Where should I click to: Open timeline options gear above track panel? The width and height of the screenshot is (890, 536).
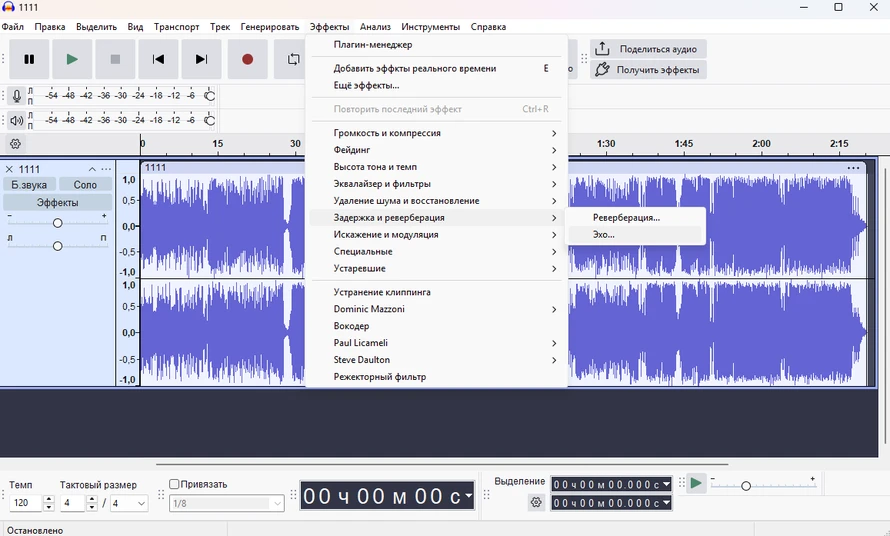tap(15, 144)
